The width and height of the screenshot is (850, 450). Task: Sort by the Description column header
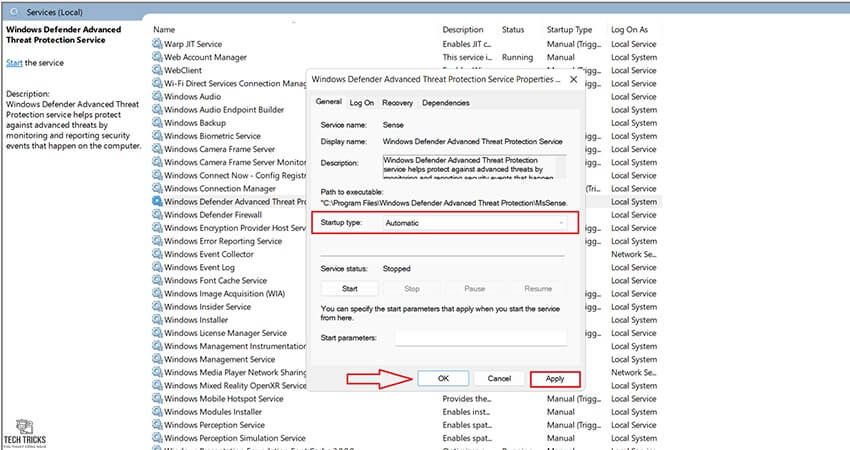[x=462, y=30]
